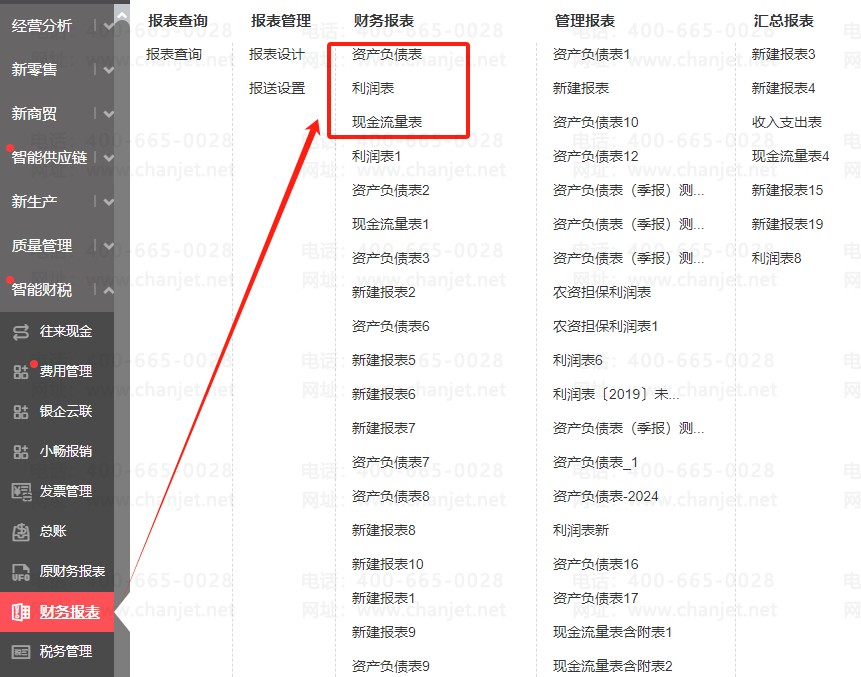Screen dimensions: 861x677
Task: Open the 利润表8 report
Action: click(776, 258)
